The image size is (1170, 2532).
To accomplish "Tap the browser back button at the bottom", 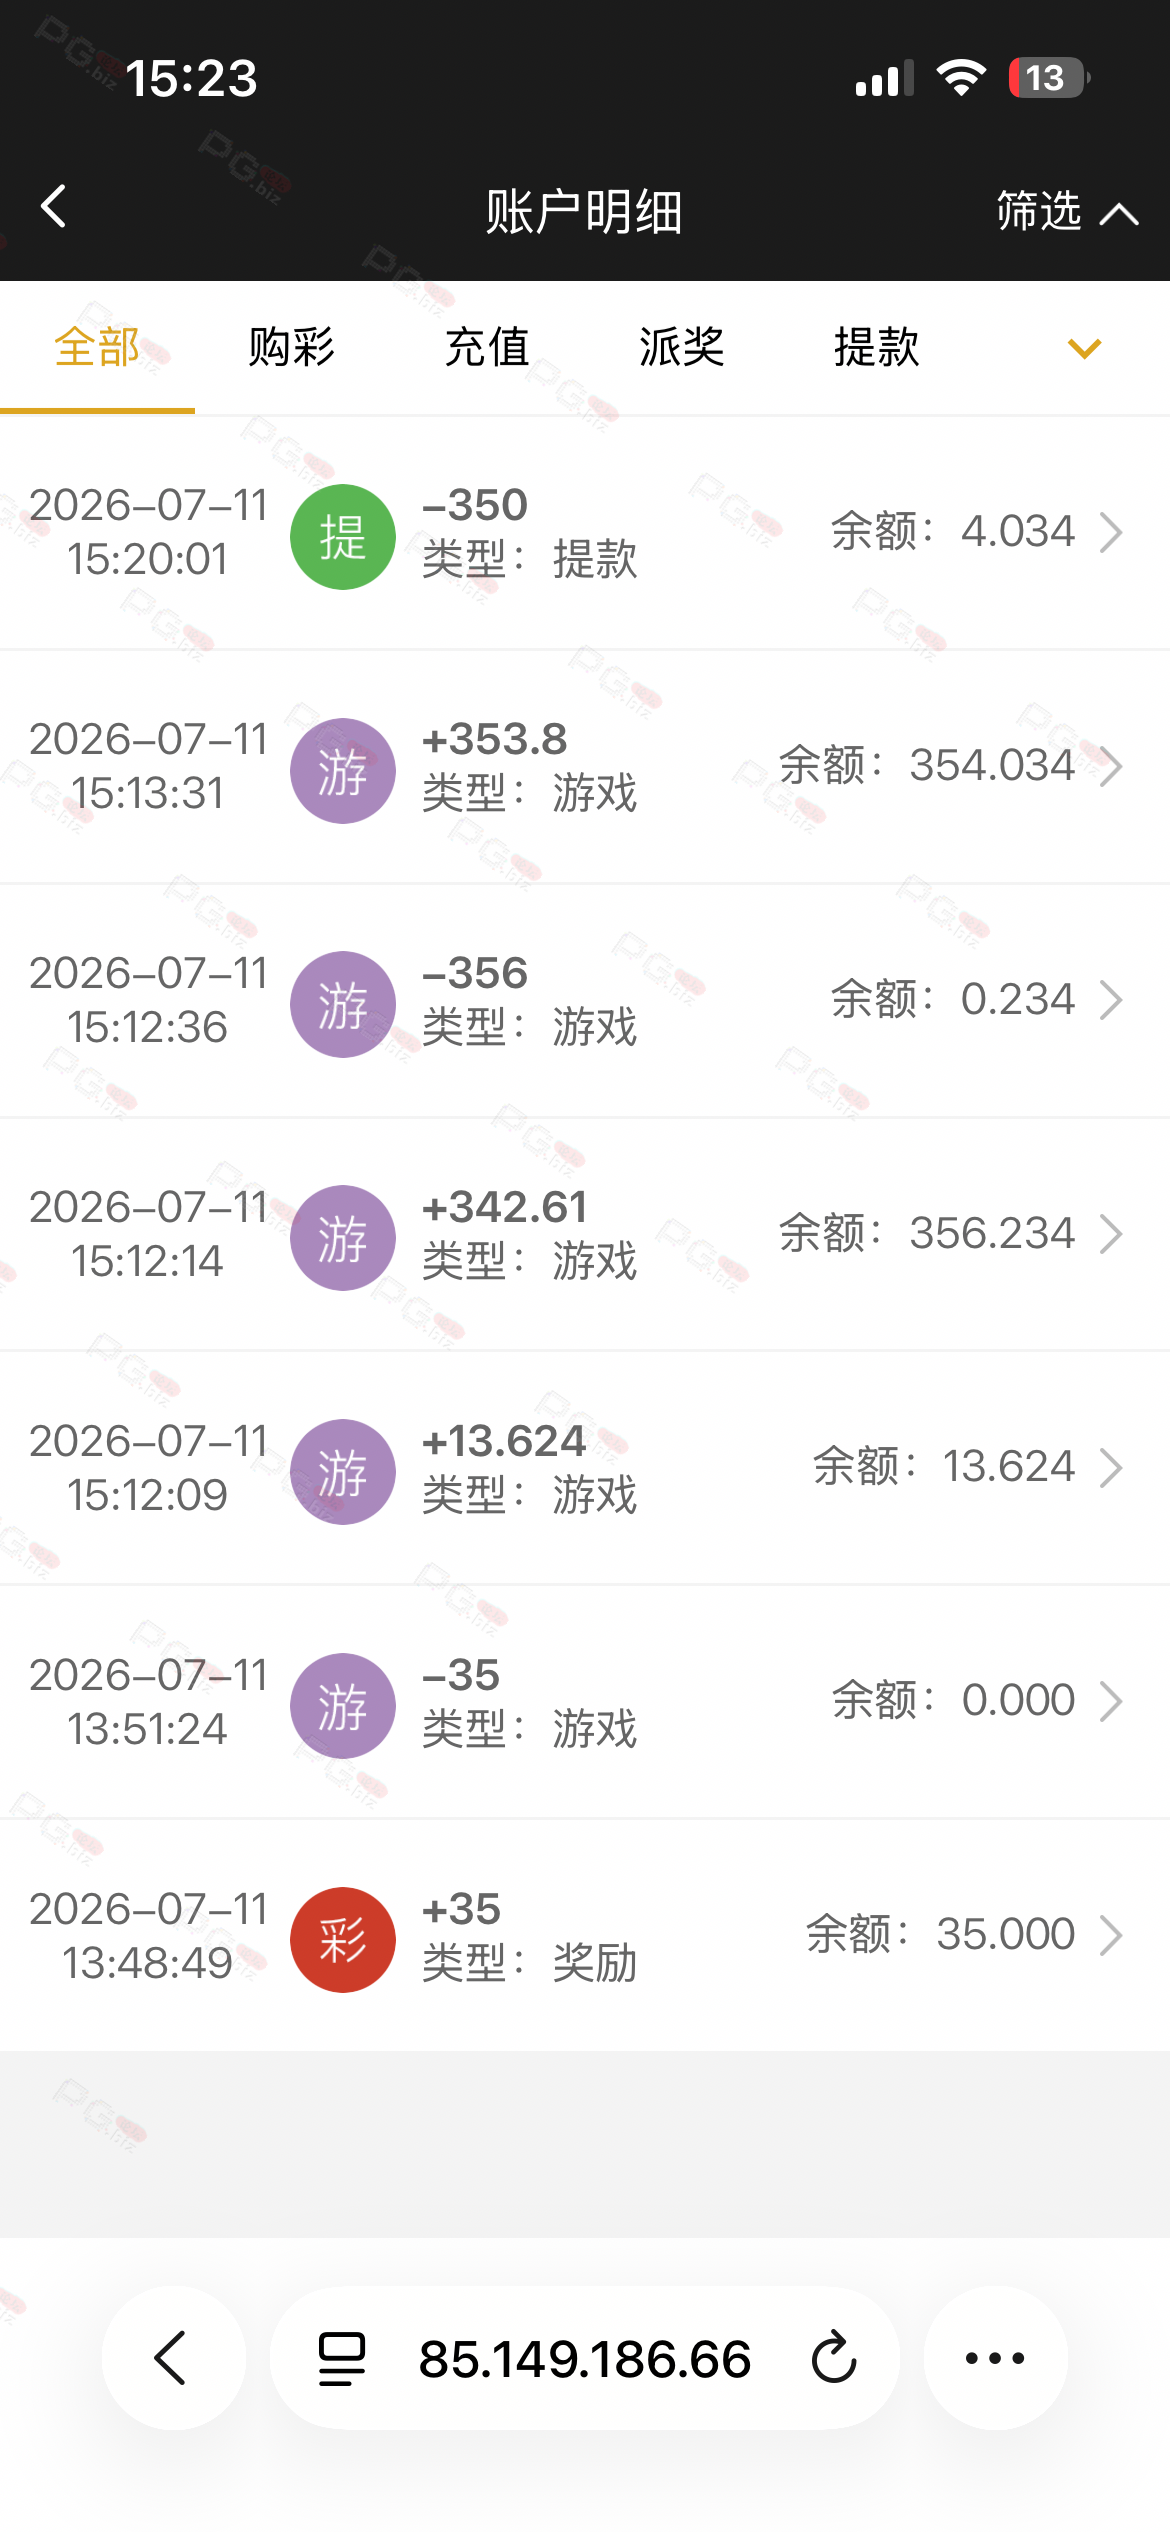I will click(x=173, y=2358).
